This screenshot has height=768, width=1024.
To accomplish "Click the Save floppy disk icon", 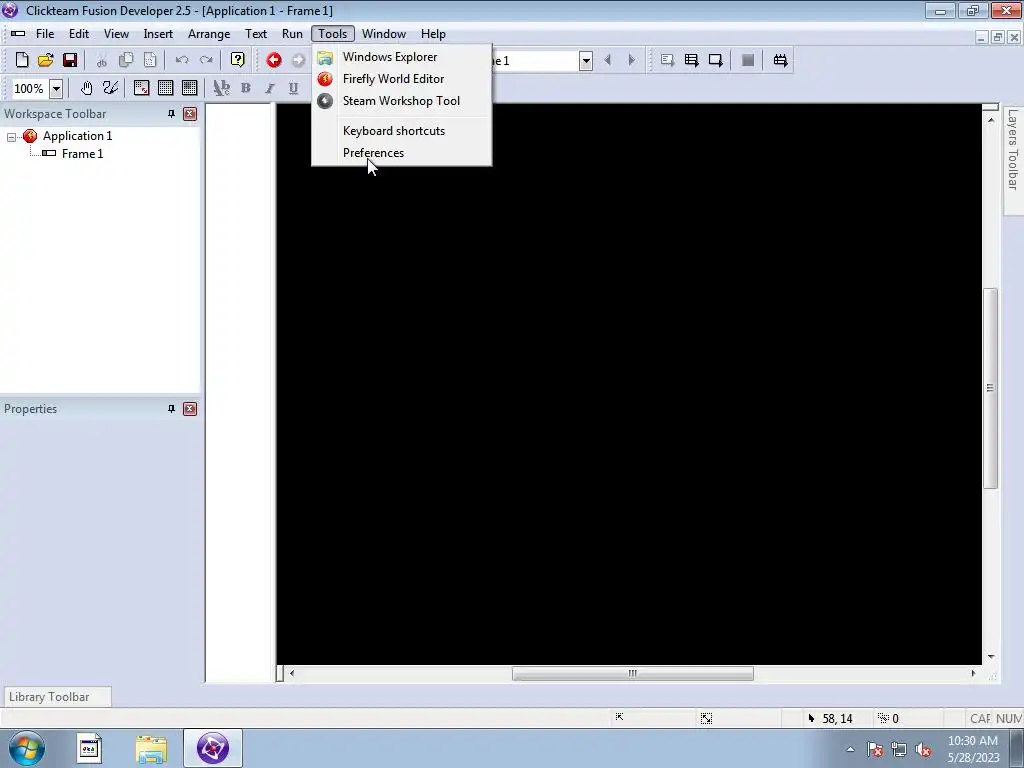I will point(70,60).
